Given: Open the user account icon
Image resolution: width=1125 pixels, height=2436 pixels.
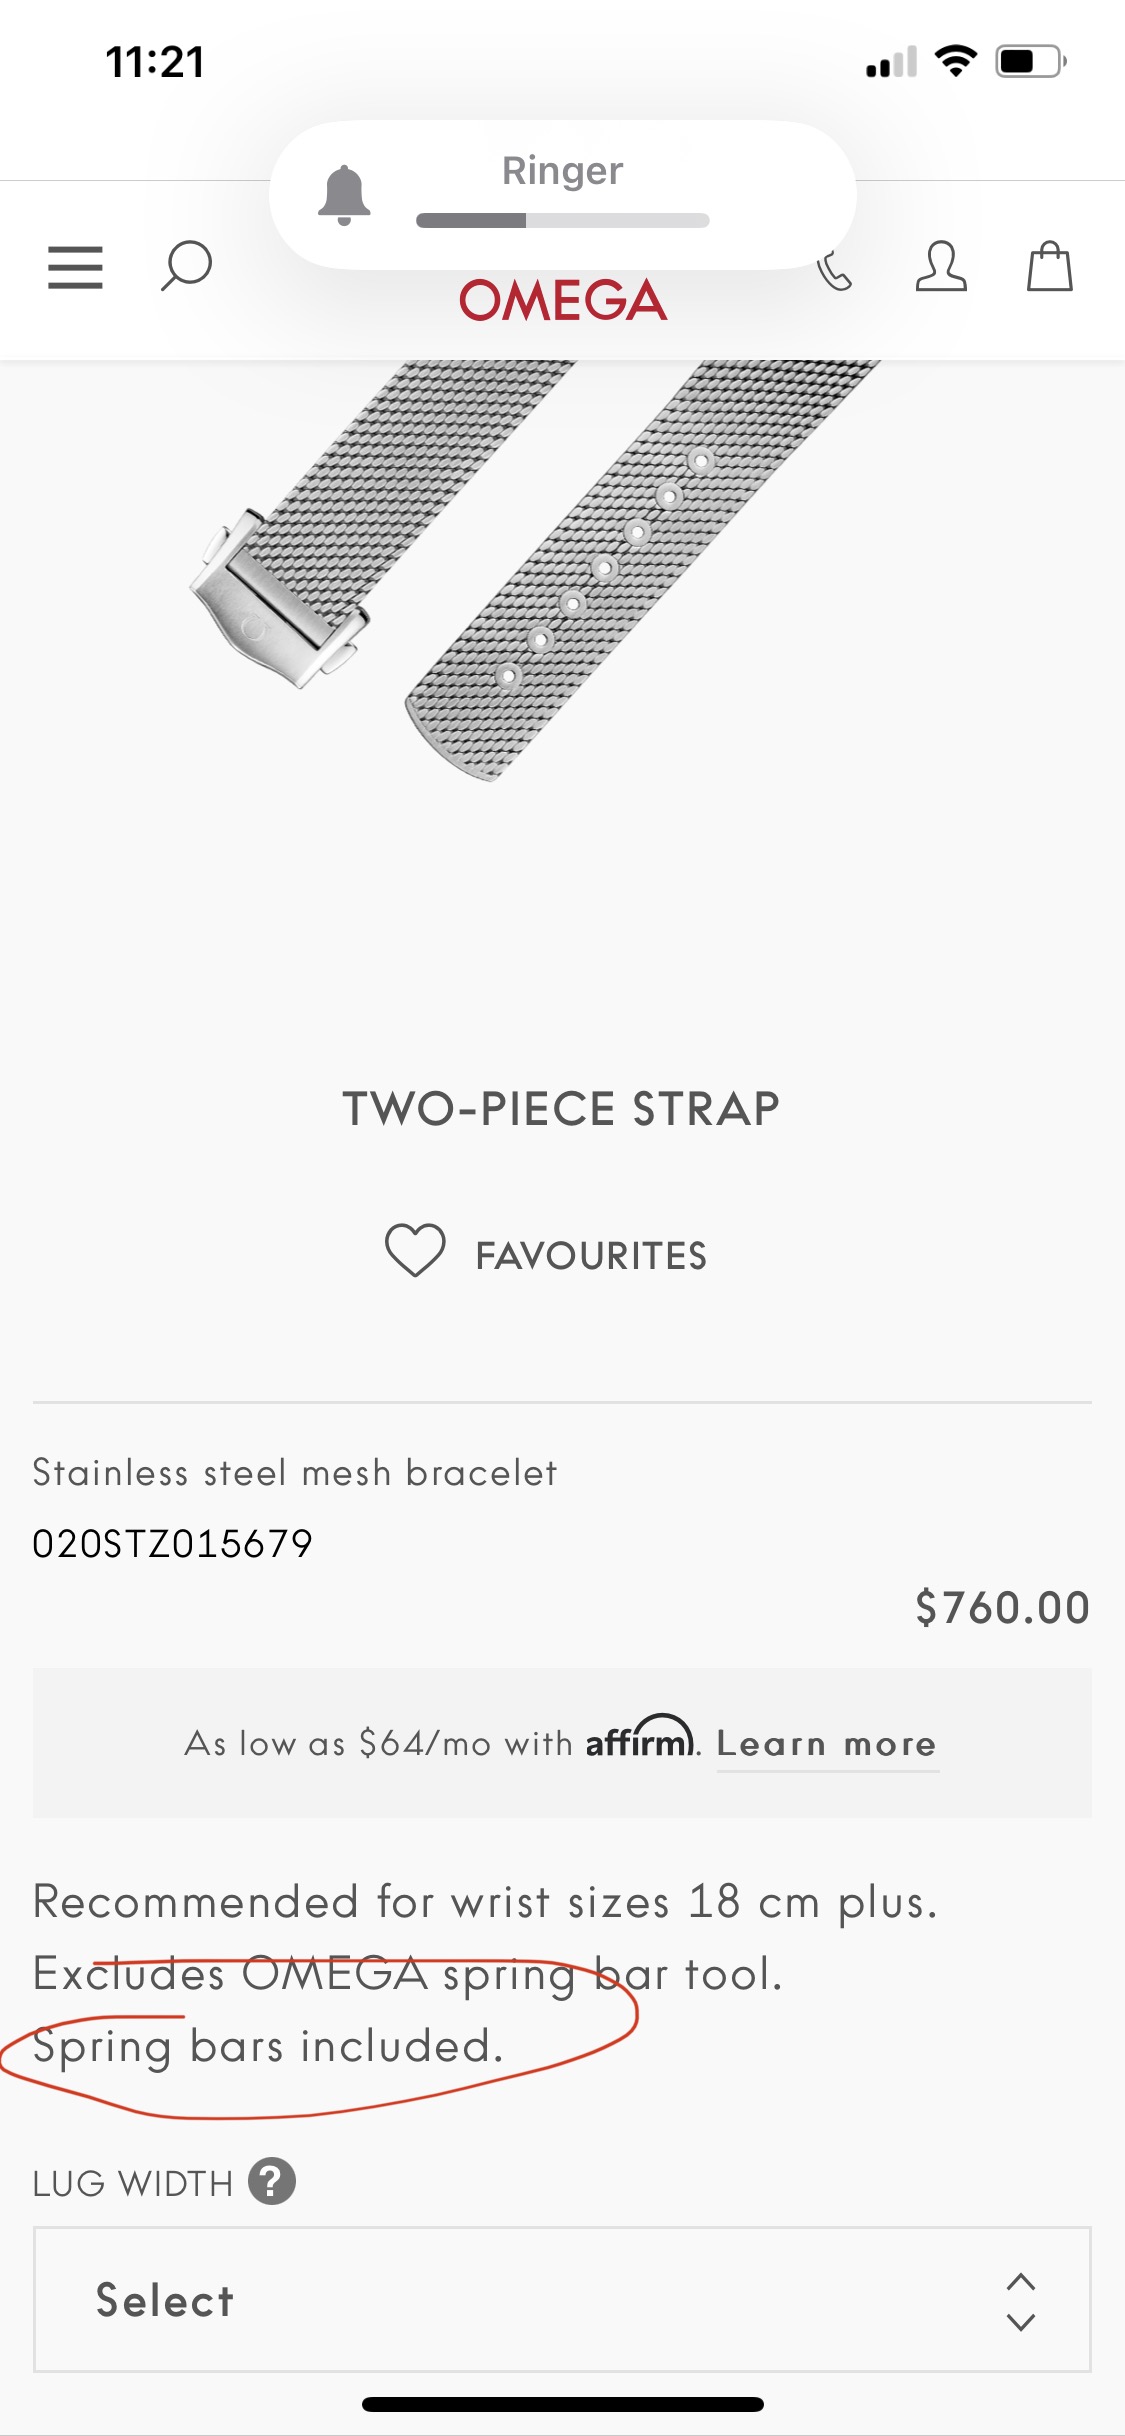Looking at the screenshot, I should coord(941,266).
